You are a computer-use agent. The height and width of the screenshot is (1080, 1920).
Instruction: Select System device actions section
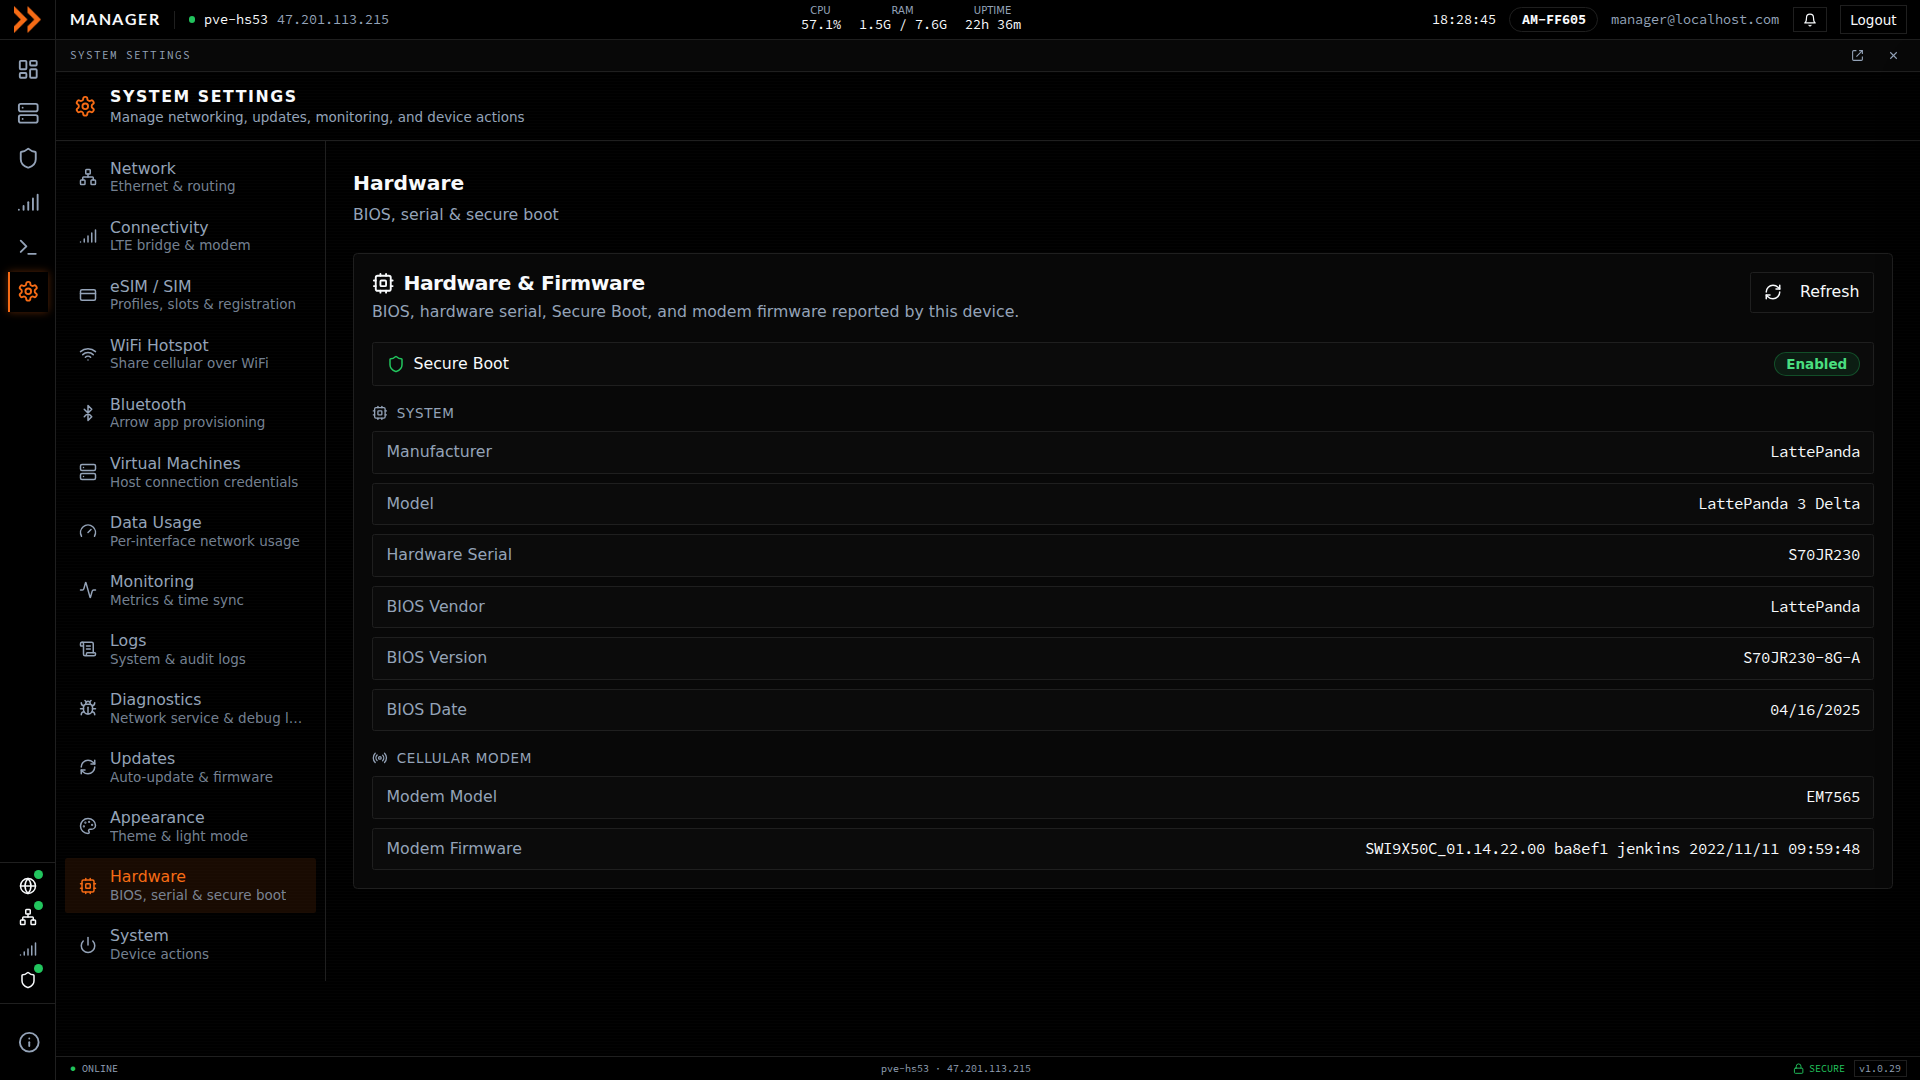190,944
